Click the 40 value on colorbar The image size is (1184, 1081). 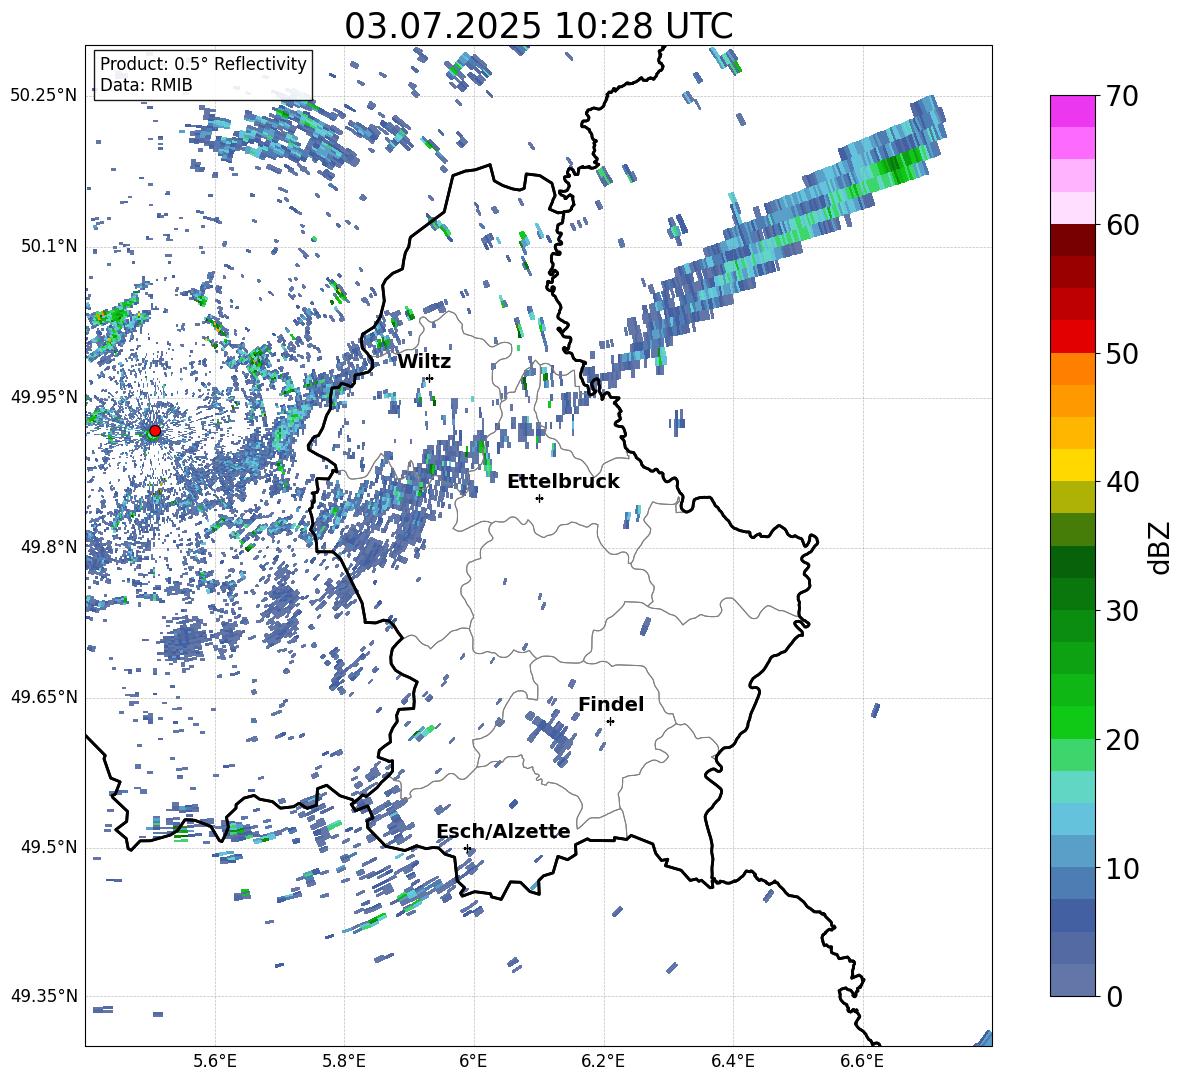1122,482
